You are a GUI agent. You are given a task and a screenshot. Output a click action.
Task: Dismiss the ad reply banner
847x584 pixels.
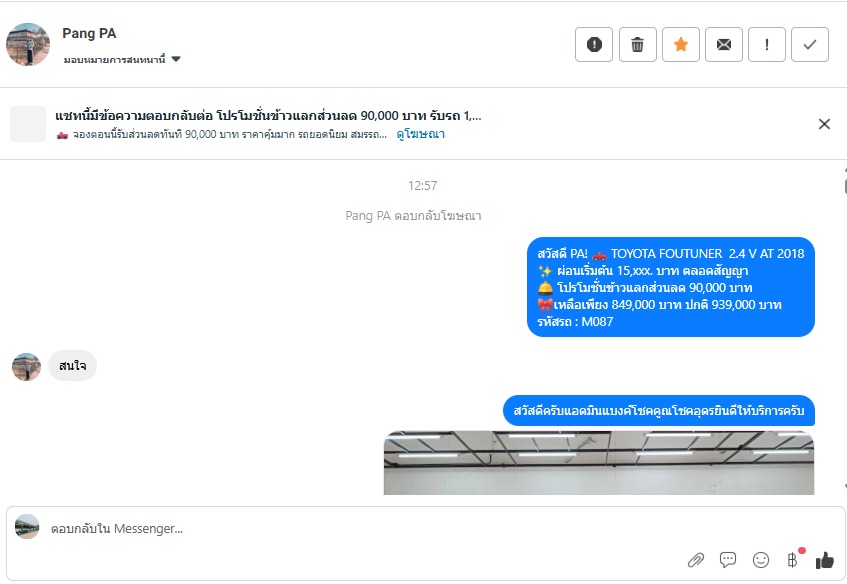click(824, 124)
